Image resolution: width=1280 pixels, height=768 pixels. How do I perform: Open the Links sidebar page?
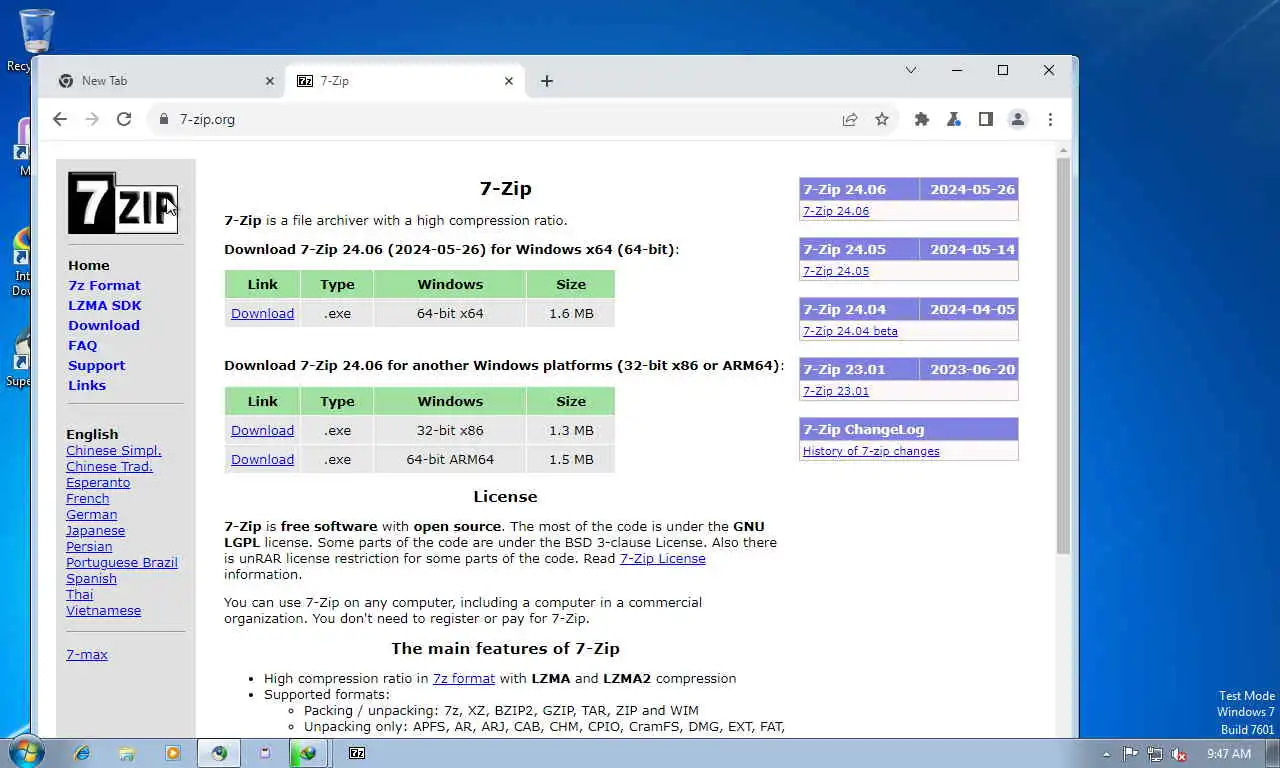click(87, 385)
